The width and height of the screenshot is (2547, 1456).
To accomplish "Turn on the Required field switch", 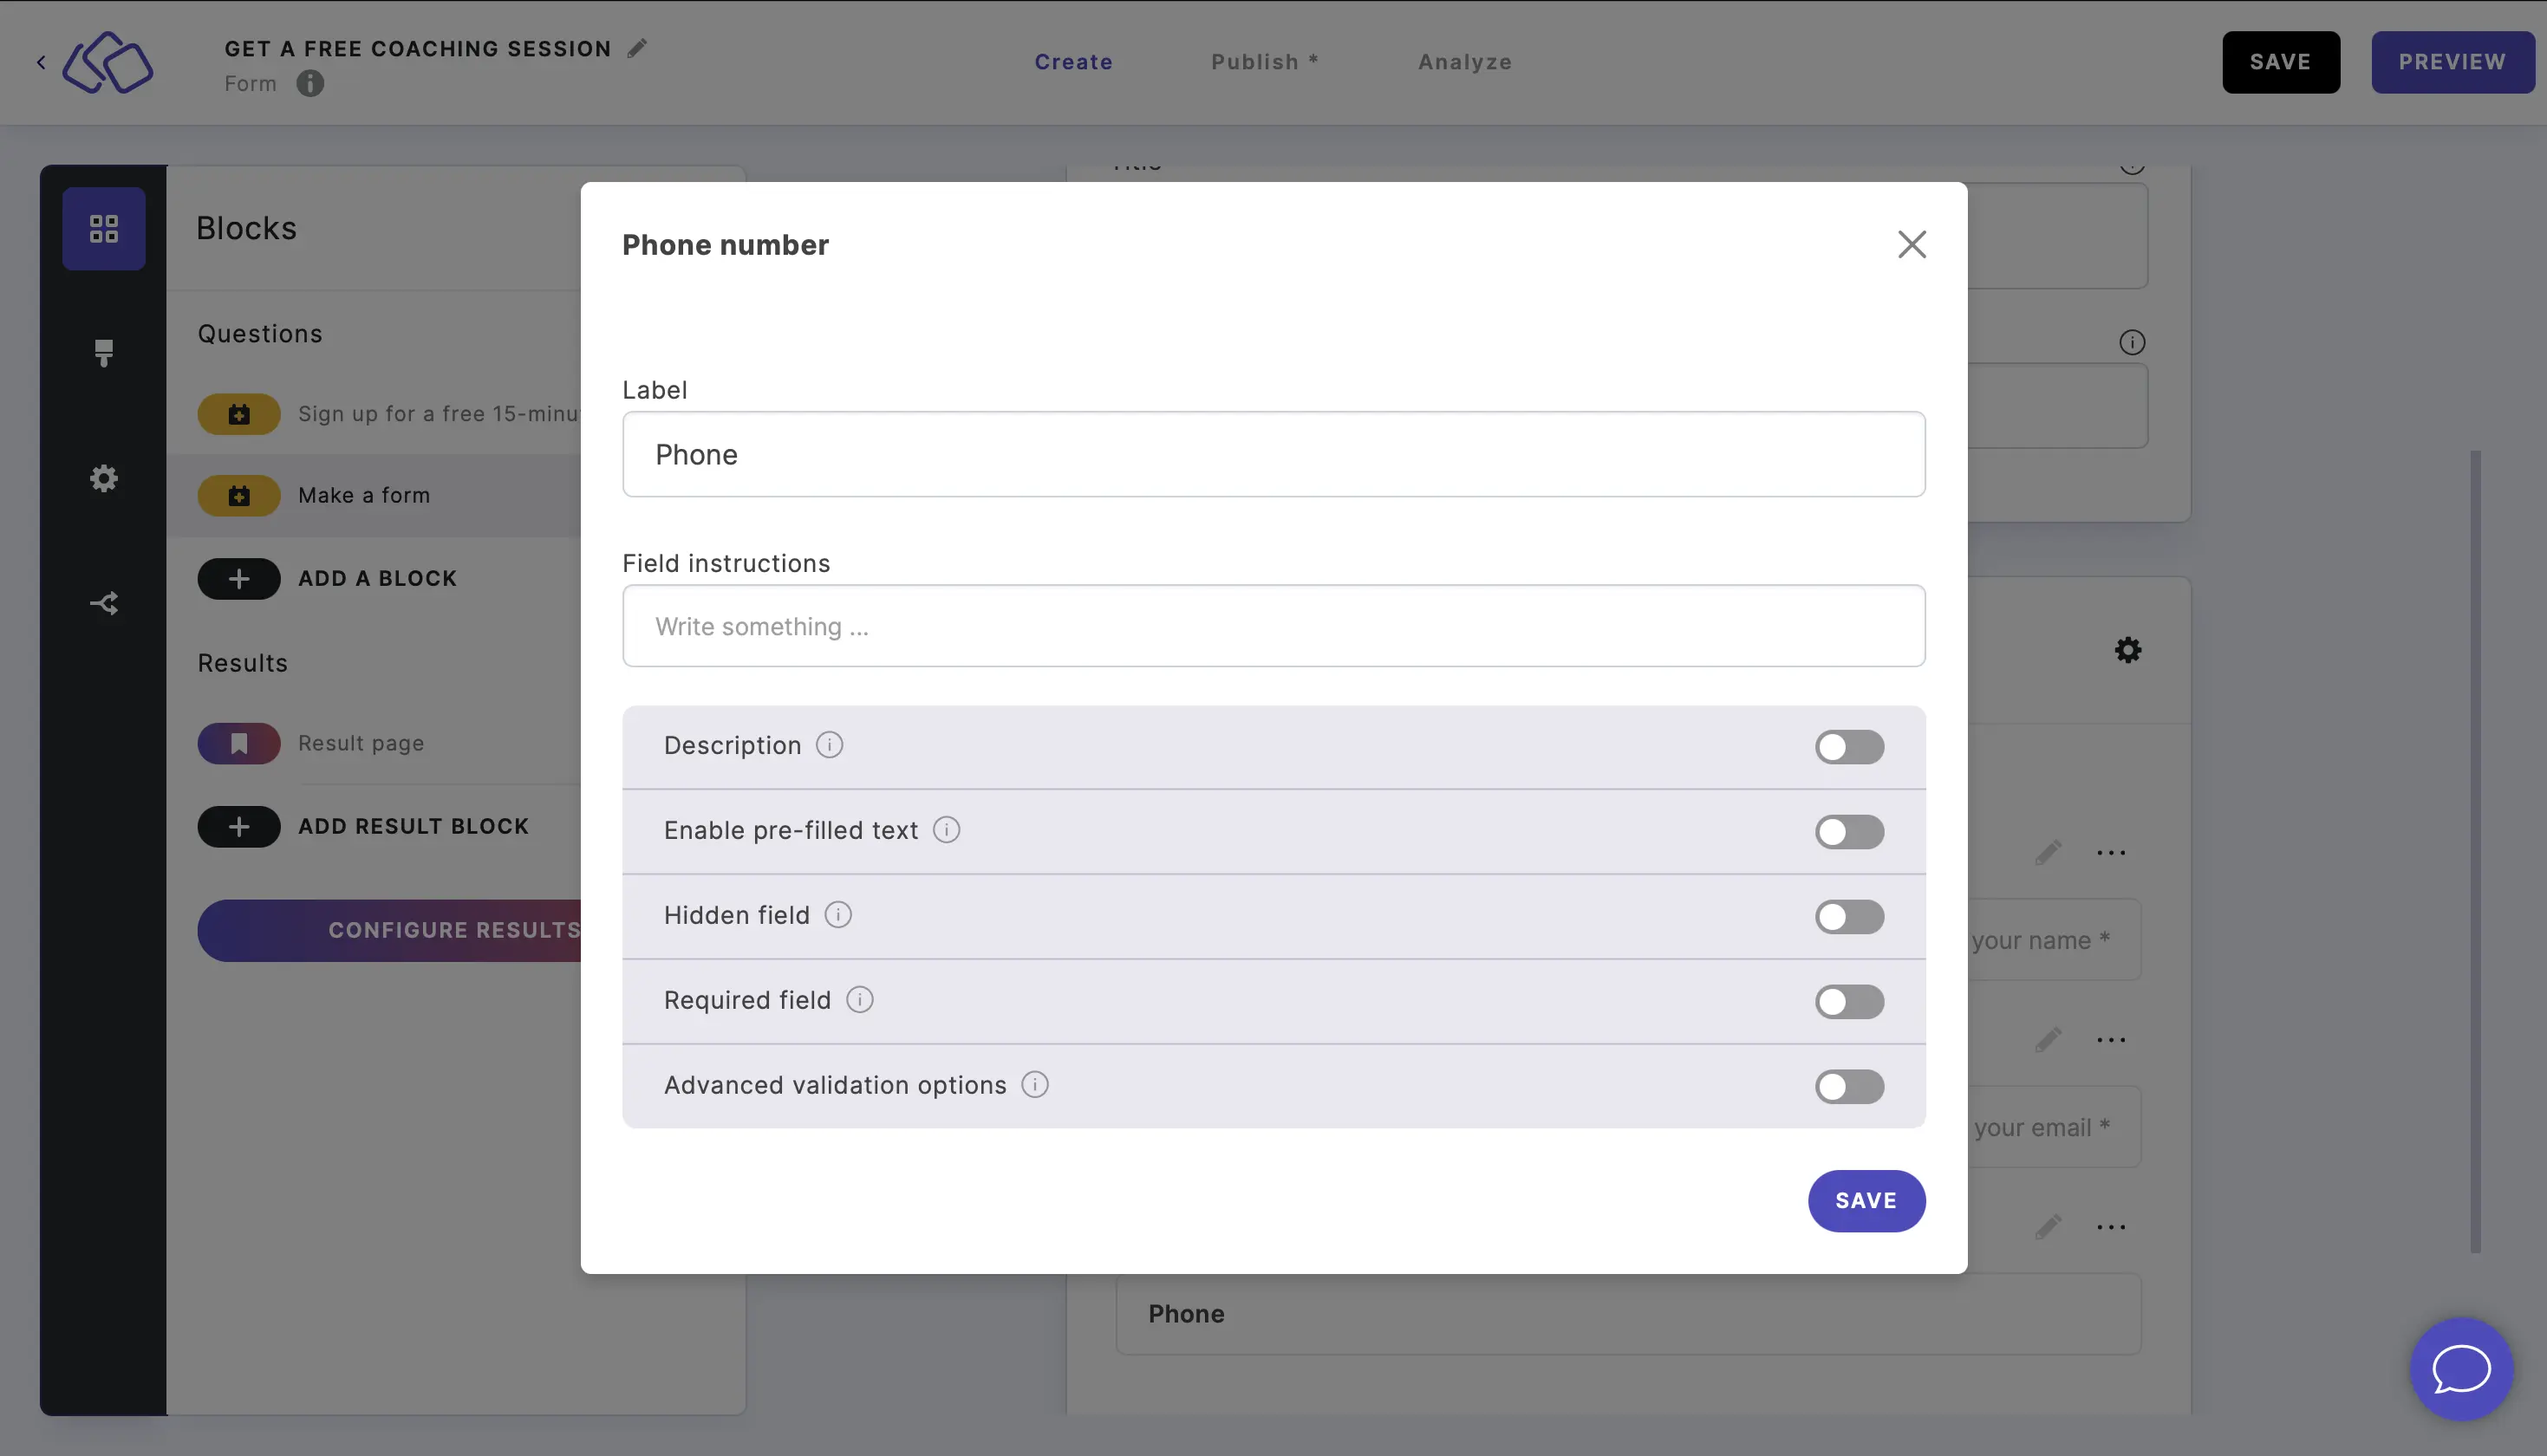I will coord(1849,1002).
